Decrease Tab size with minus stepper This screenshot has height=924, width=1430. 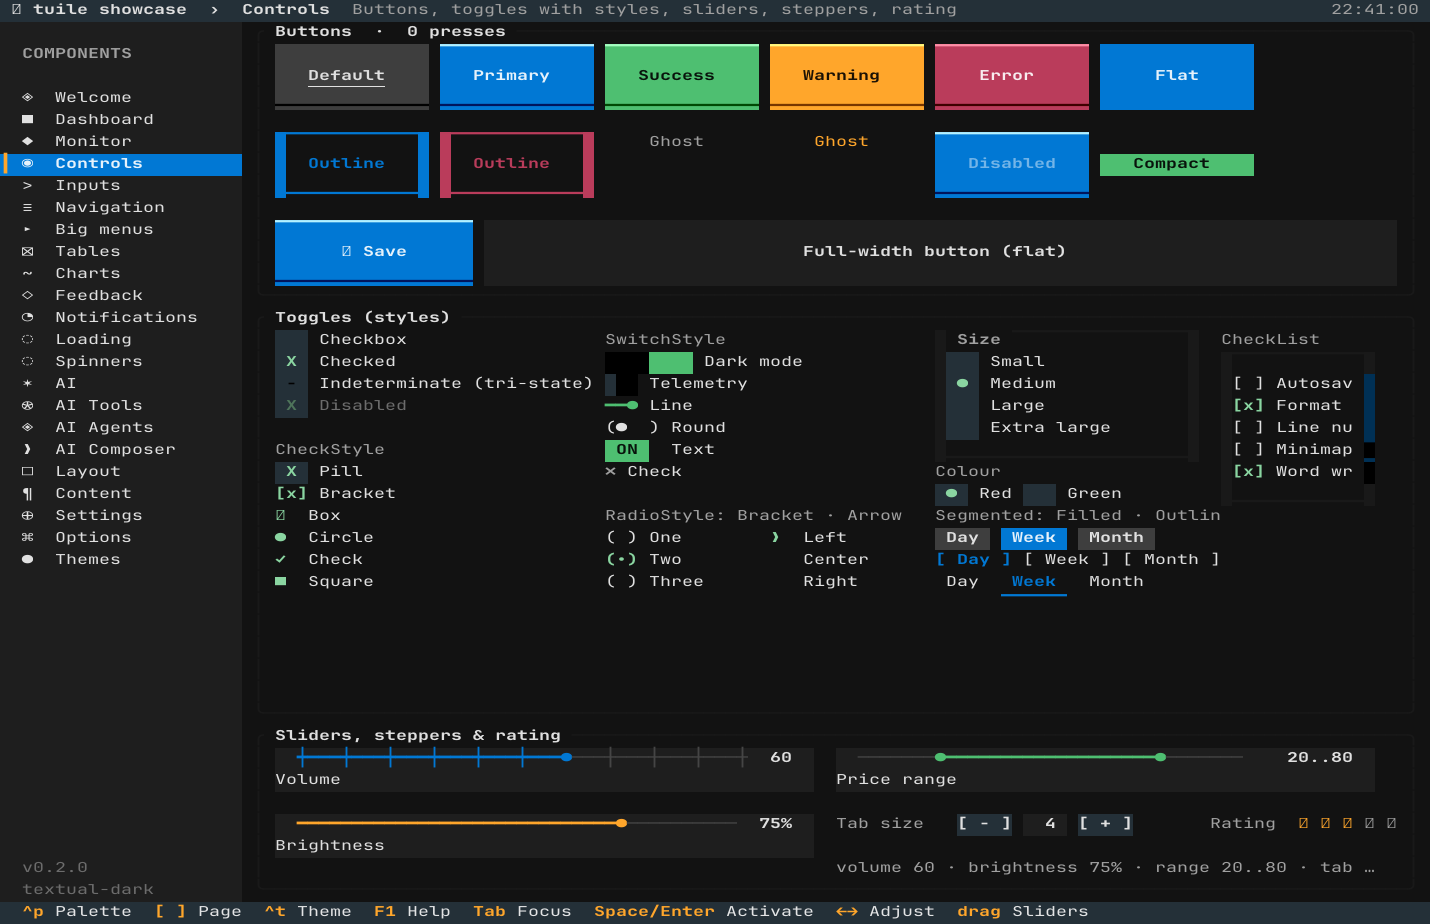pos(984,823)
